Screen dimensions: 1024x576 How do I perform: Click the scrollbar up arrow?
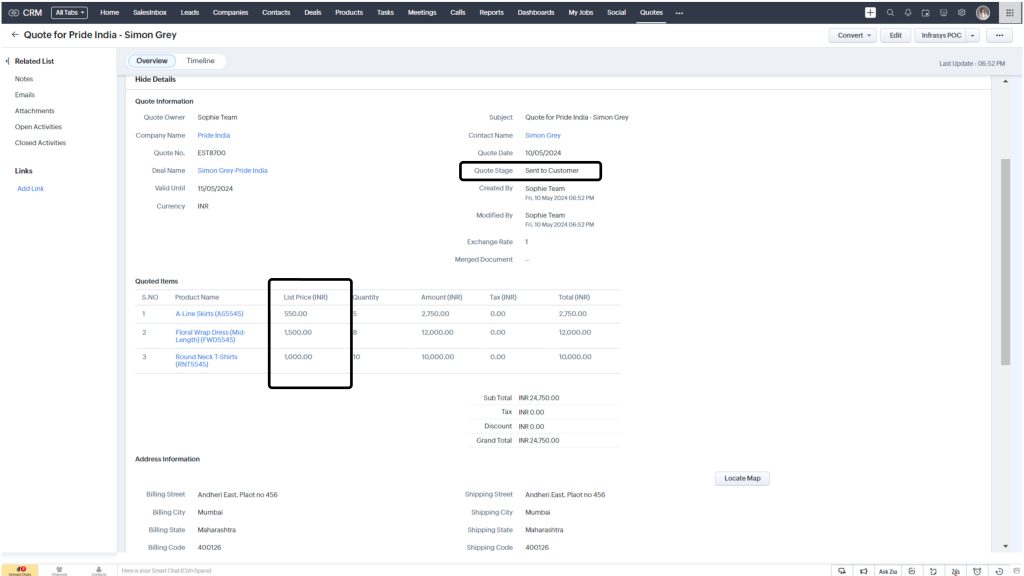pos(1006,81)
